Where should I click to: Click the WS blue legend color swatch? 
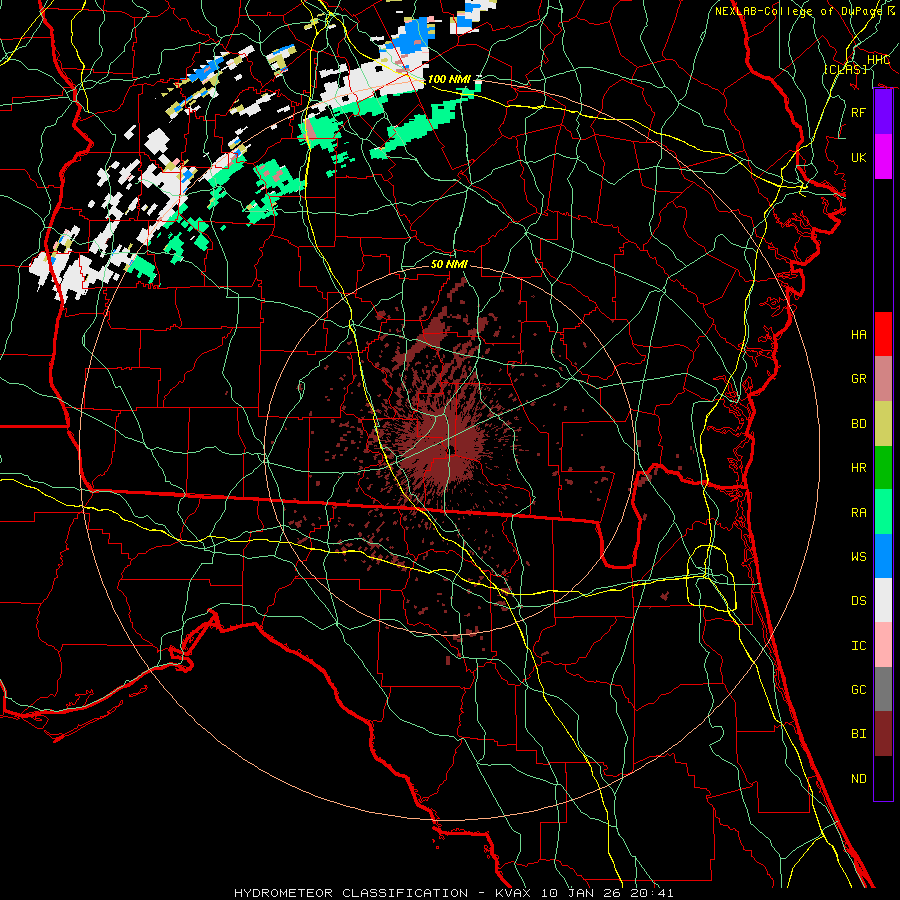point(883,556)
